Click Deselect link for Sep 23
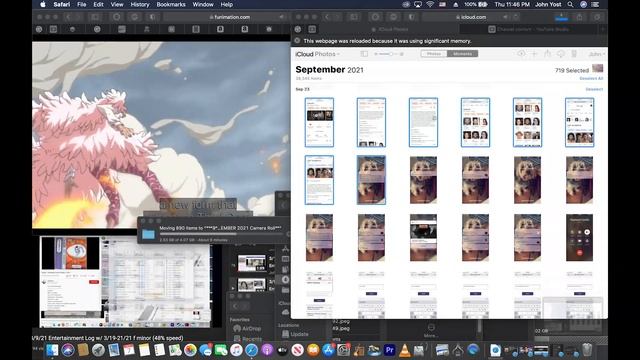 click(x=594, y=89)
